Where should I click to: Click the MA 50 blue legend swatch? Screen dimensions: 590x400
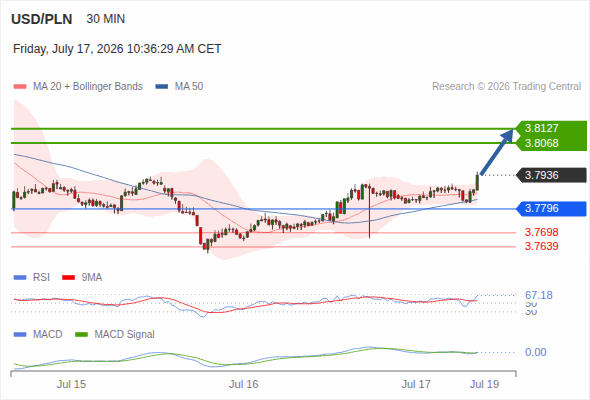click(161, 87)
